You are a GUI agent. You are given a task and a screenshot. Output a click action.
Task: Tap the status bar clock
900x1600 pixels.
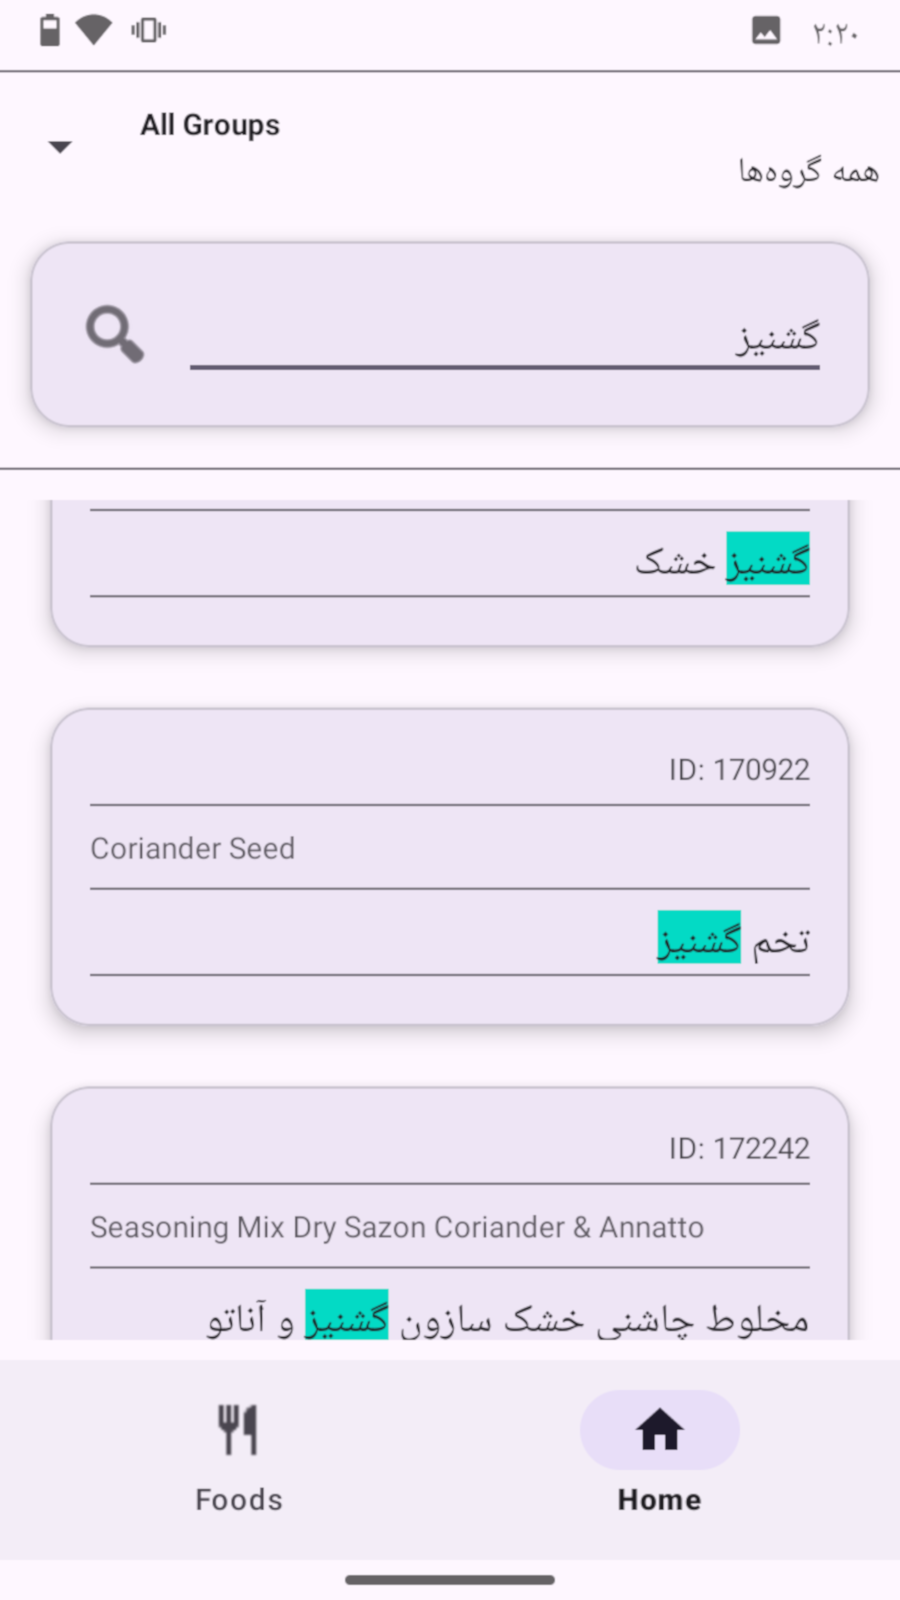835,34
